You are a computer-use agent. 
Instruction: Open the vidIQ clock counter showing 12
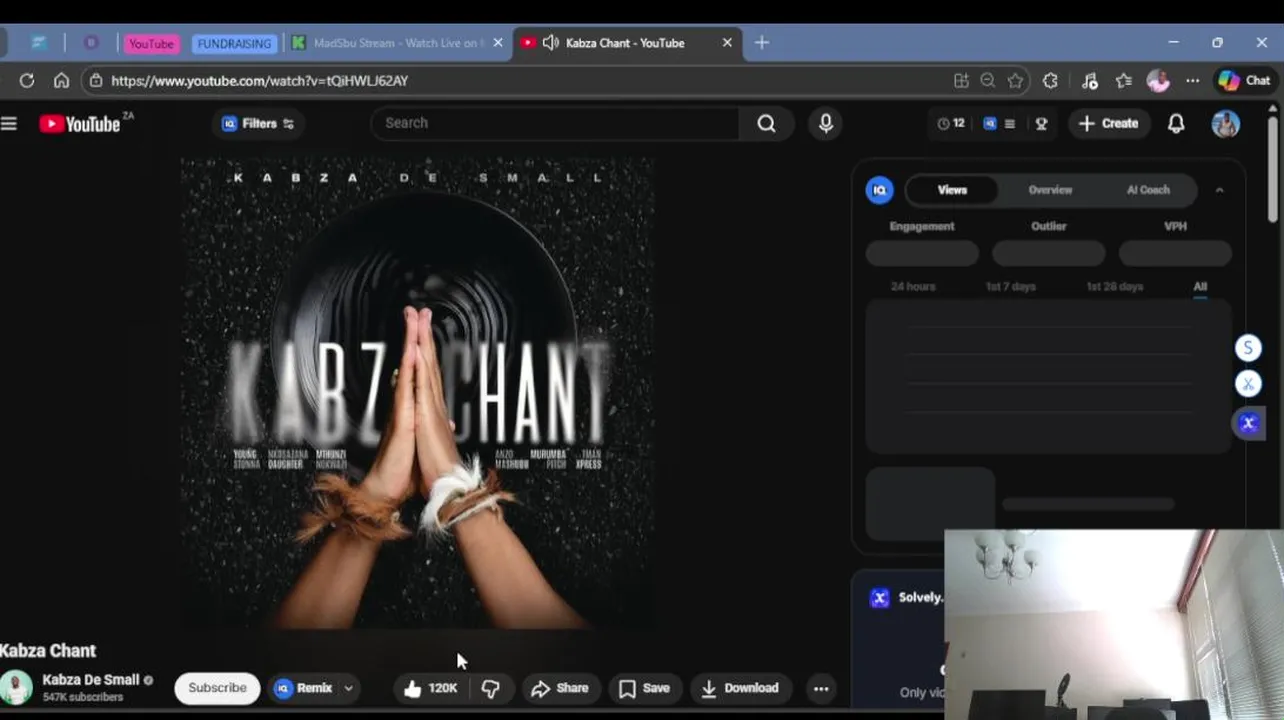tap(951, 123)
